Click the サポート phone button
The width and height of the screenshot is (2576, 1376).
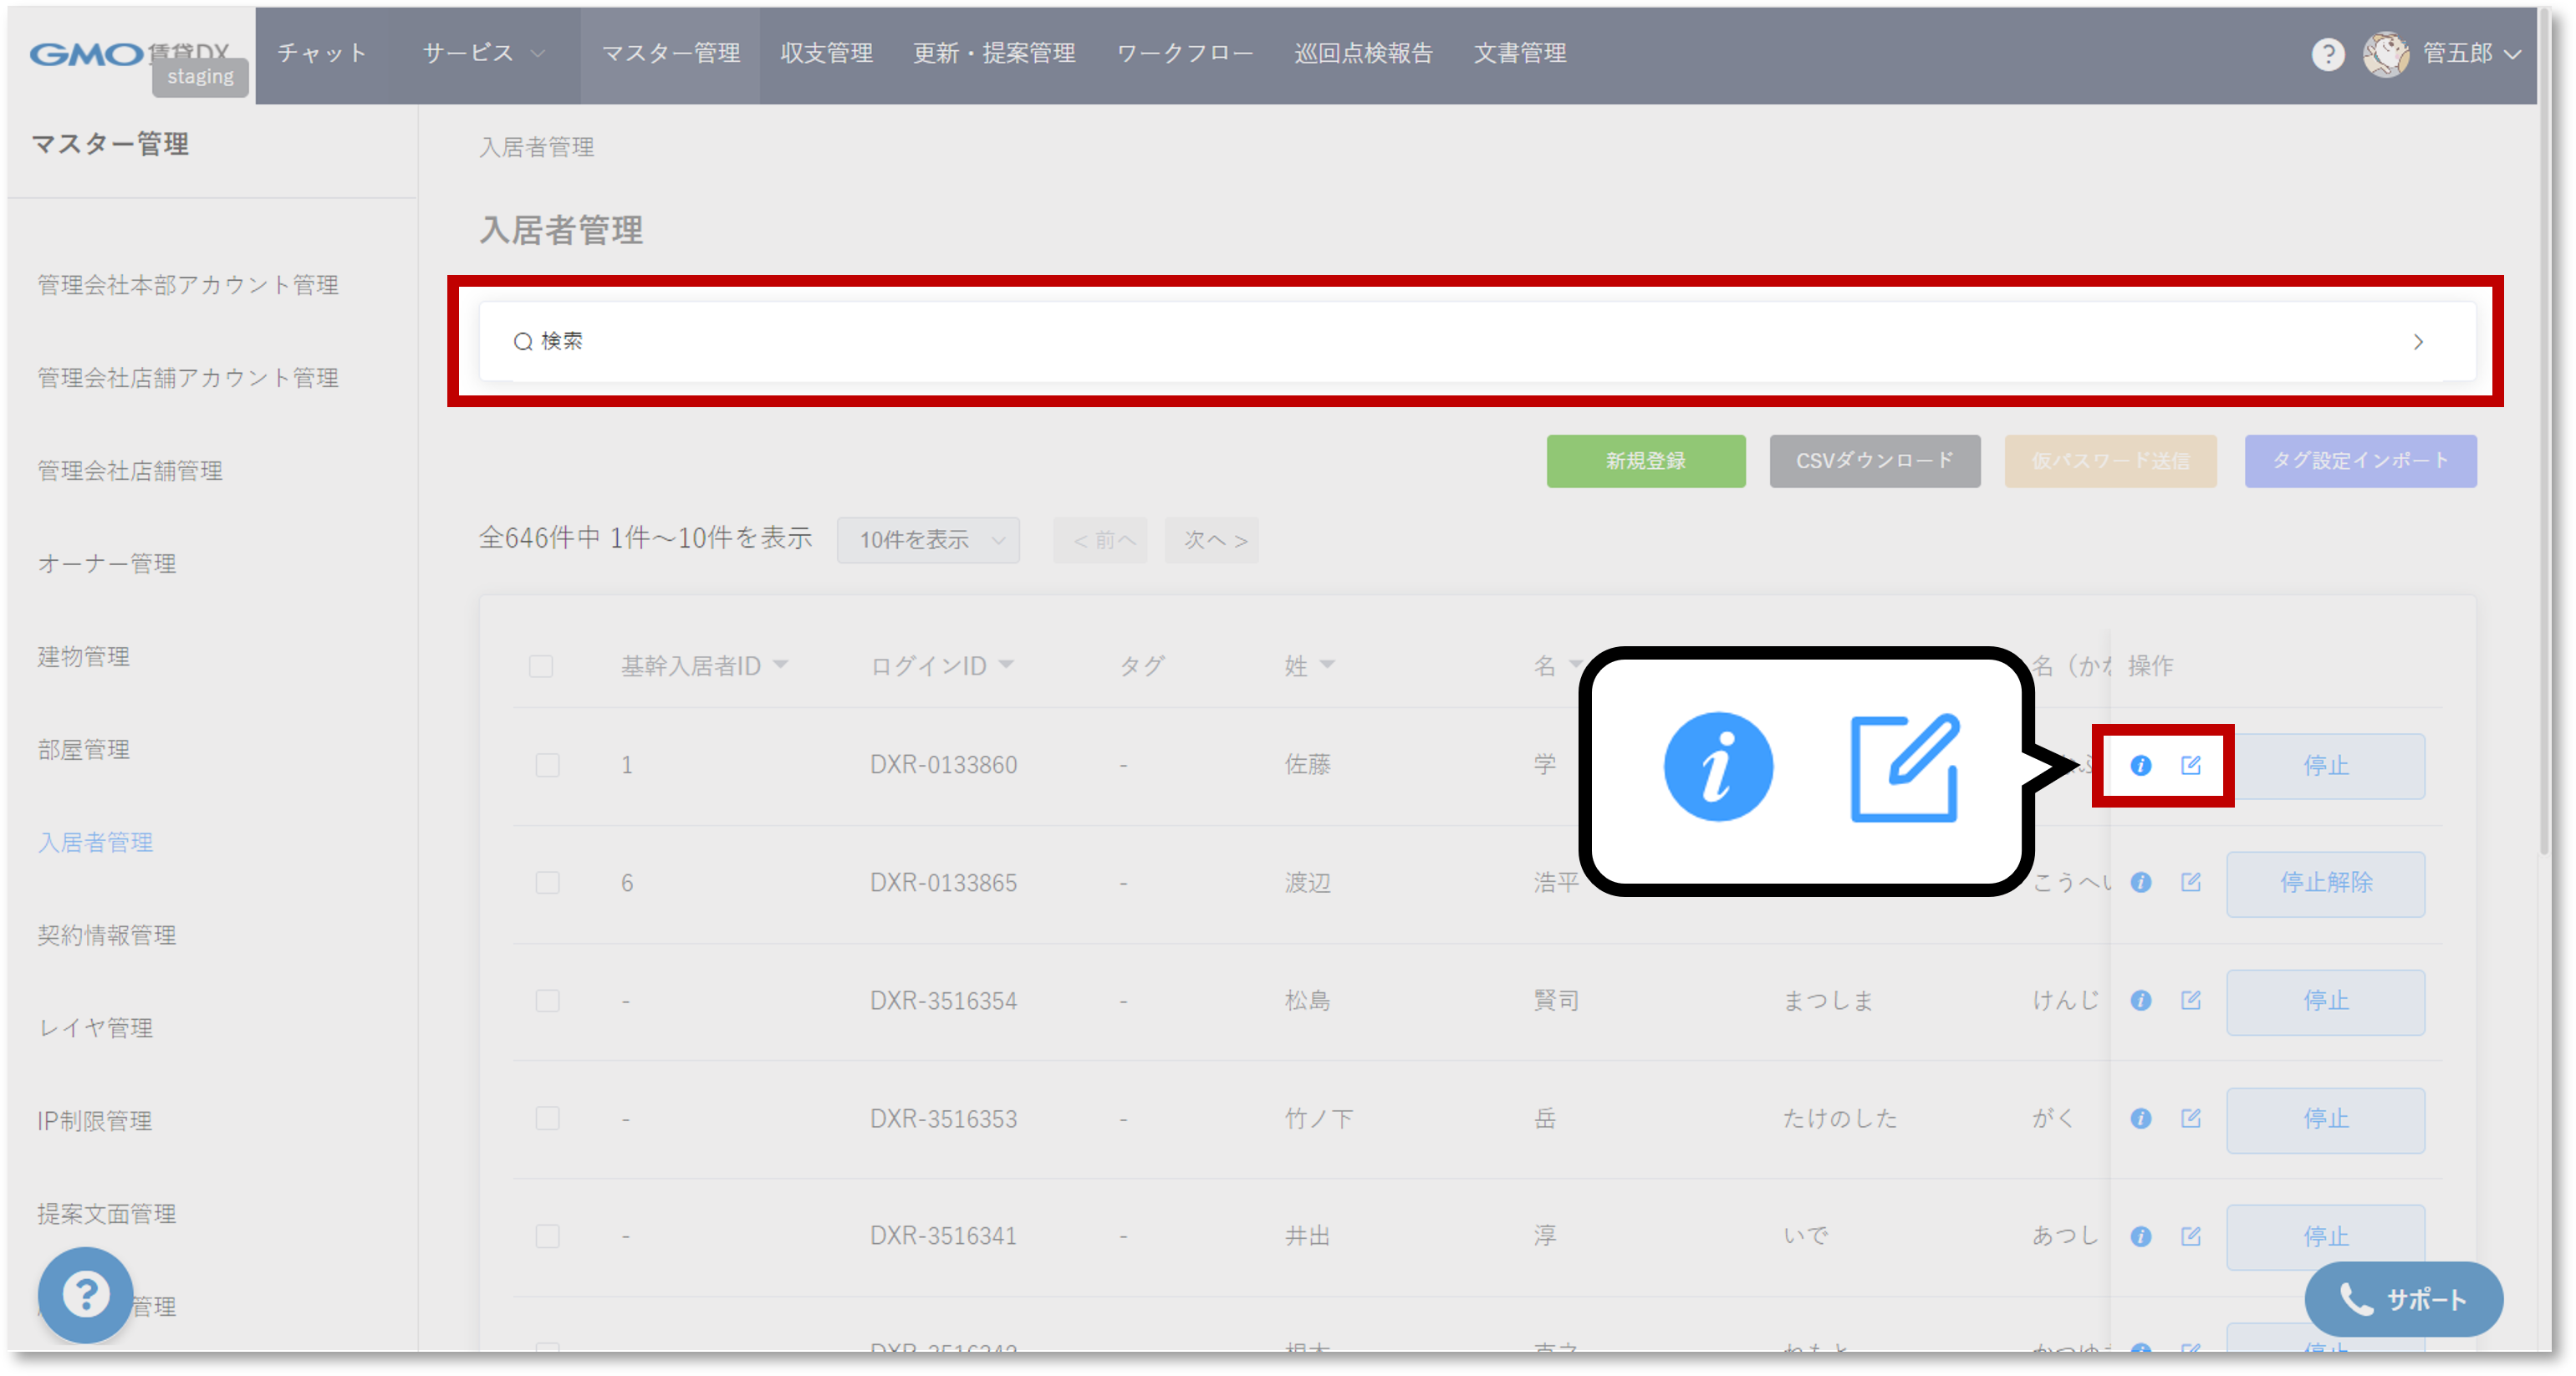2403,1298
